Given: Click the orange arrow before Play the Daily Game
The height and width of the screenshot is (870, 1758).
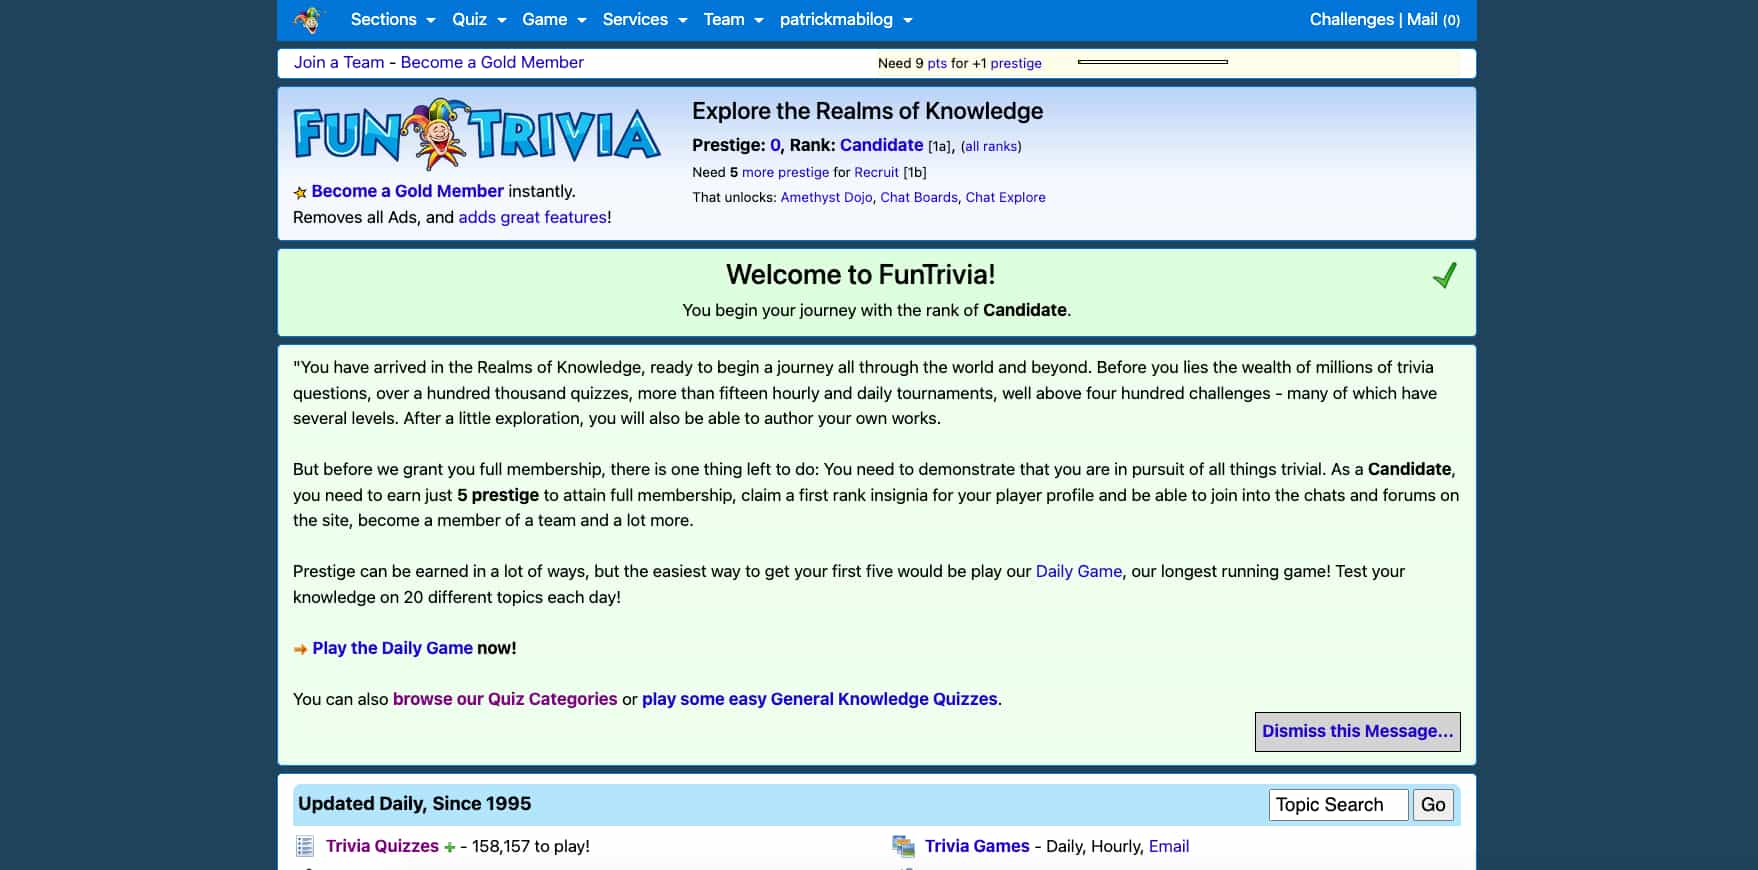Looking at the screenshot, I should point(300,649).
